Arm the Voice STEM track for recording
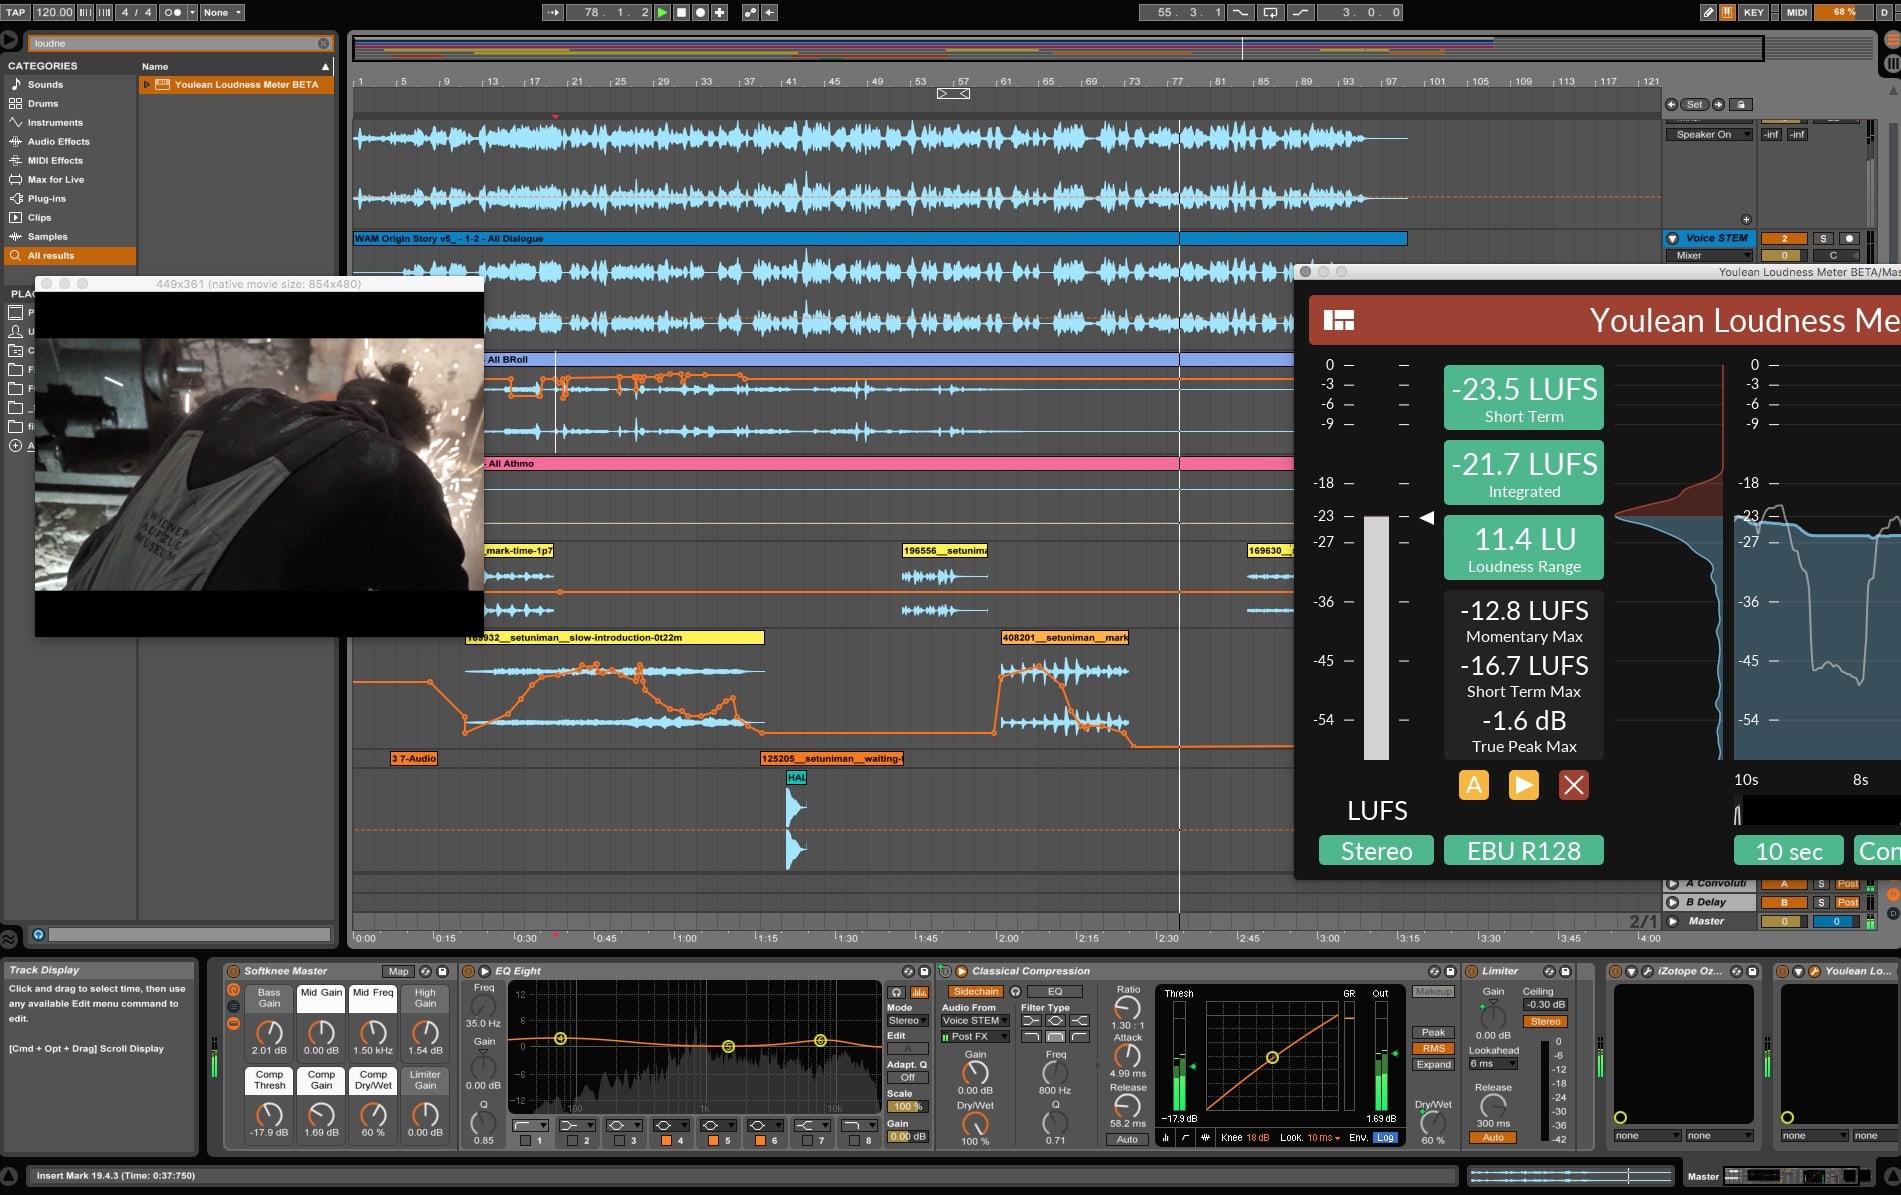The width and height of the screenshot is (1901, 1195). click(1849, 239)
